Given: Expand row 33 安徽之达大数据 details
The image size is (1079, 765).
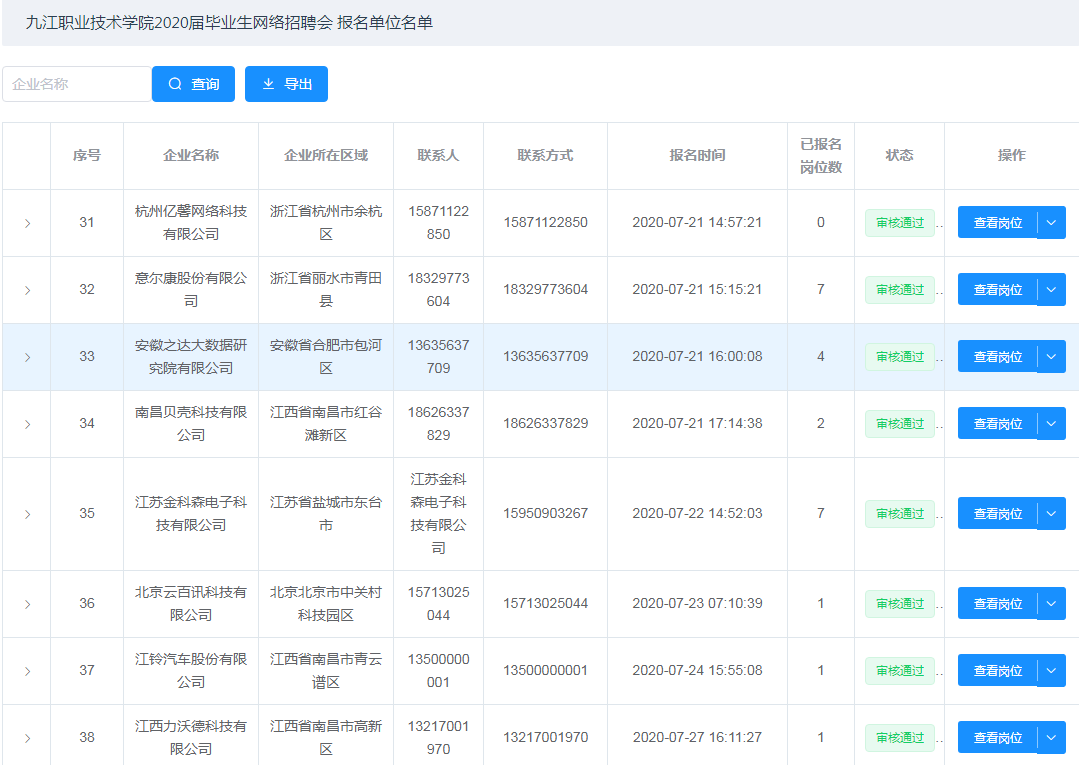Looking at the screenshot, I should pyautogui.click(x=27, y=357).
